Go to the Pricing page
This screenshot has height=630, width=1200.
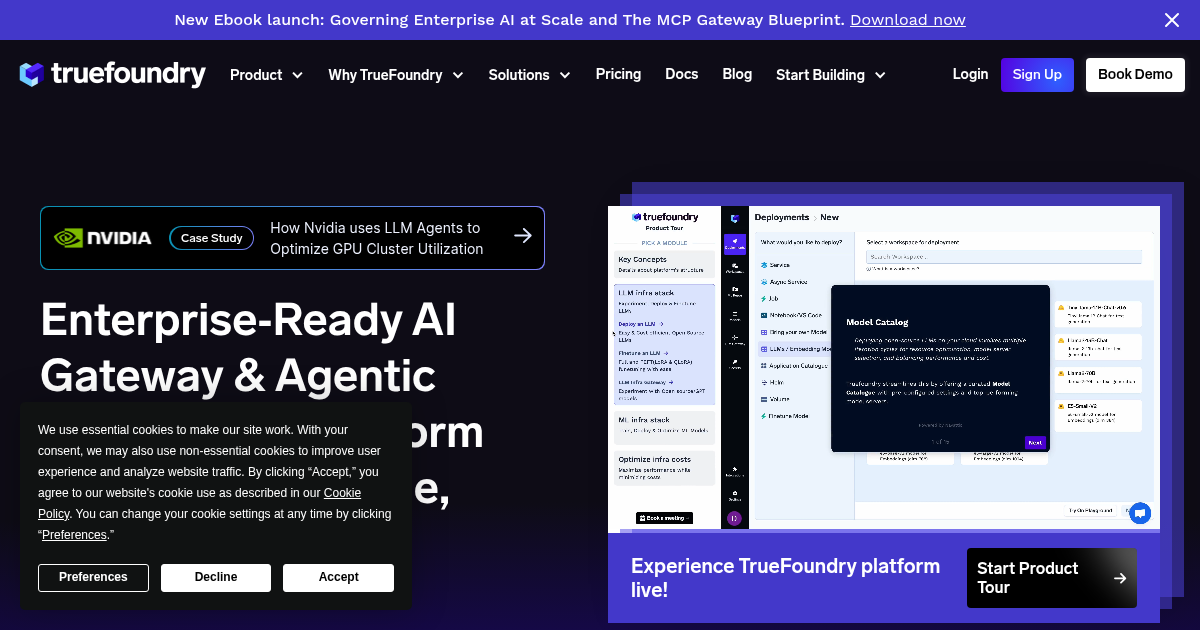pos(618,74)
